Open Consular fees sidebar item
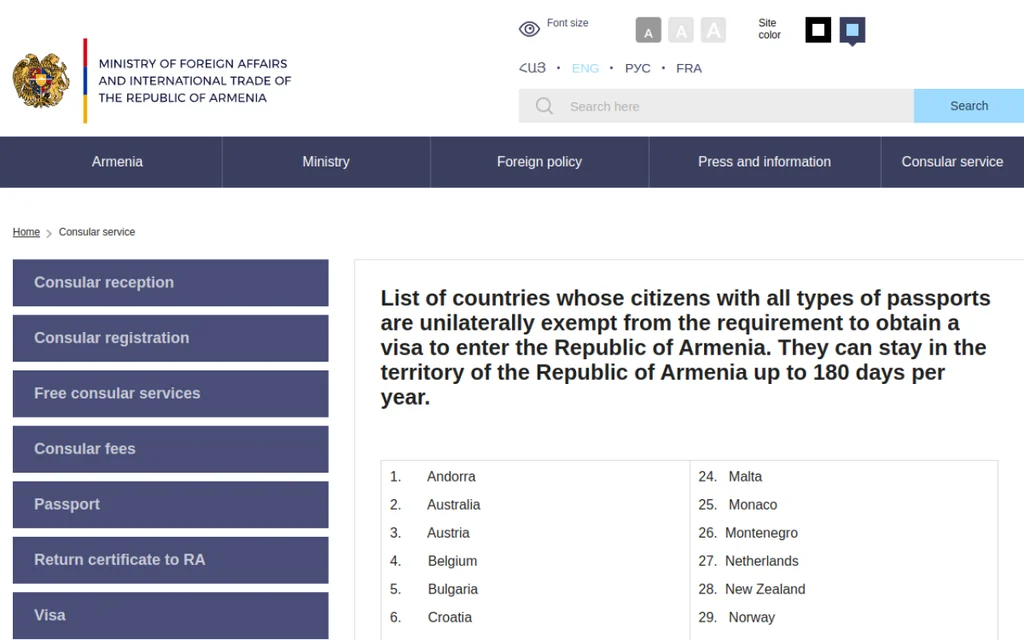Image resolution: width=1024 pixels, height=640 pixels. click(x=170, y=449)
